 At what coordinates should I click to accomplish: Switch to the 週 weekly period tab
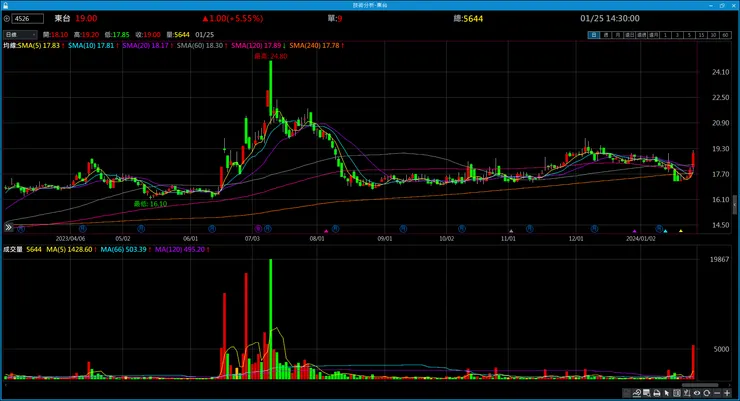click(x=606, y=35)
